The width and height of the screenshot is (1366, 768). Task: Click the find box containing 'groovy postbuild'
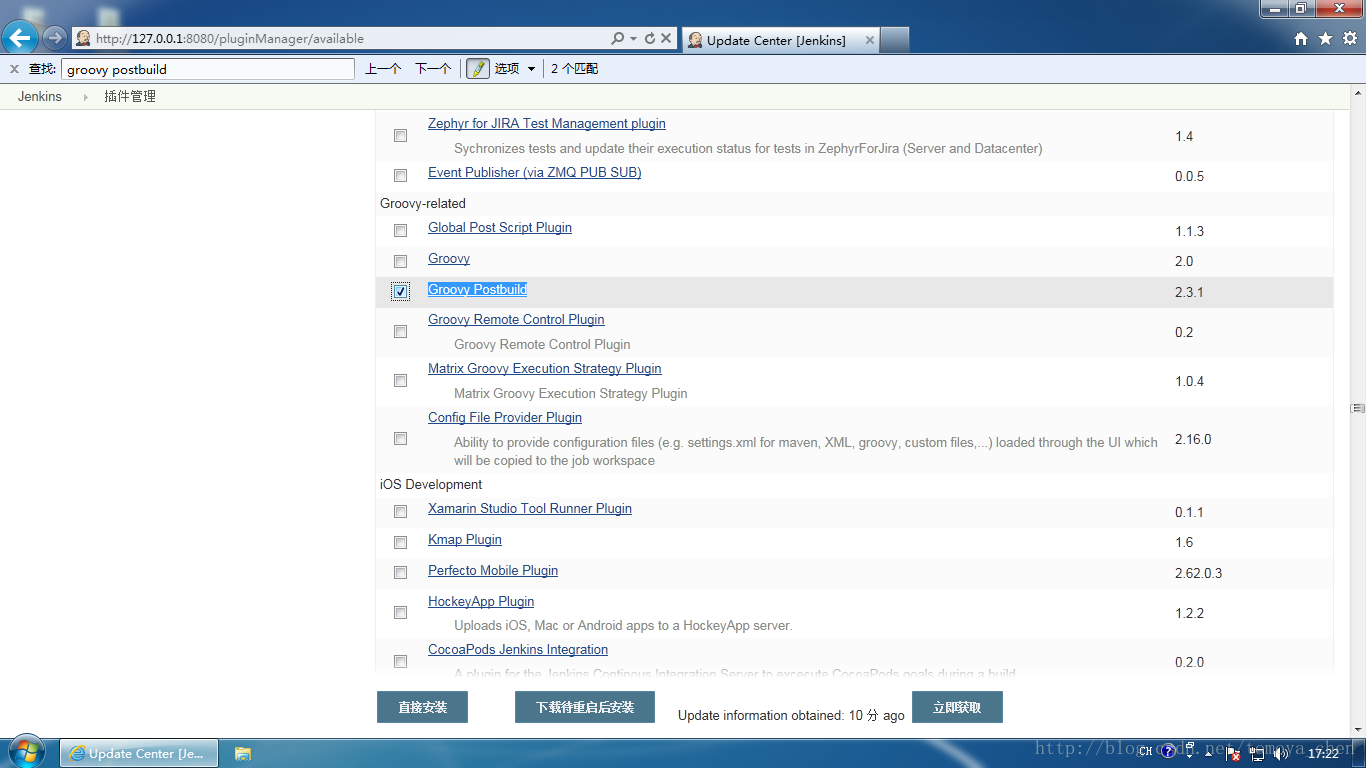[x=208, y=69]
